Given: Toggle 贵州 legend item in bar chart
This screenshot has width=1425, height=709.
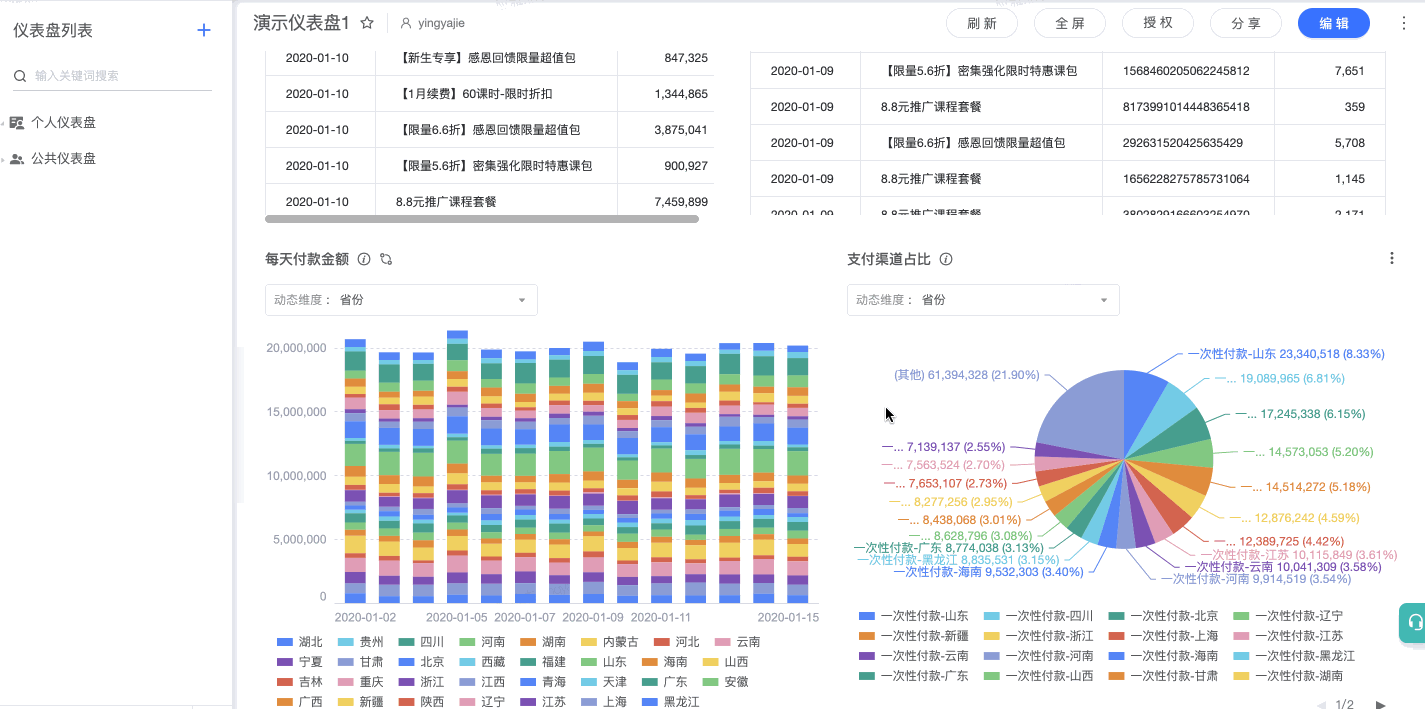Looking at the screenshot, I should click(360, 642).
